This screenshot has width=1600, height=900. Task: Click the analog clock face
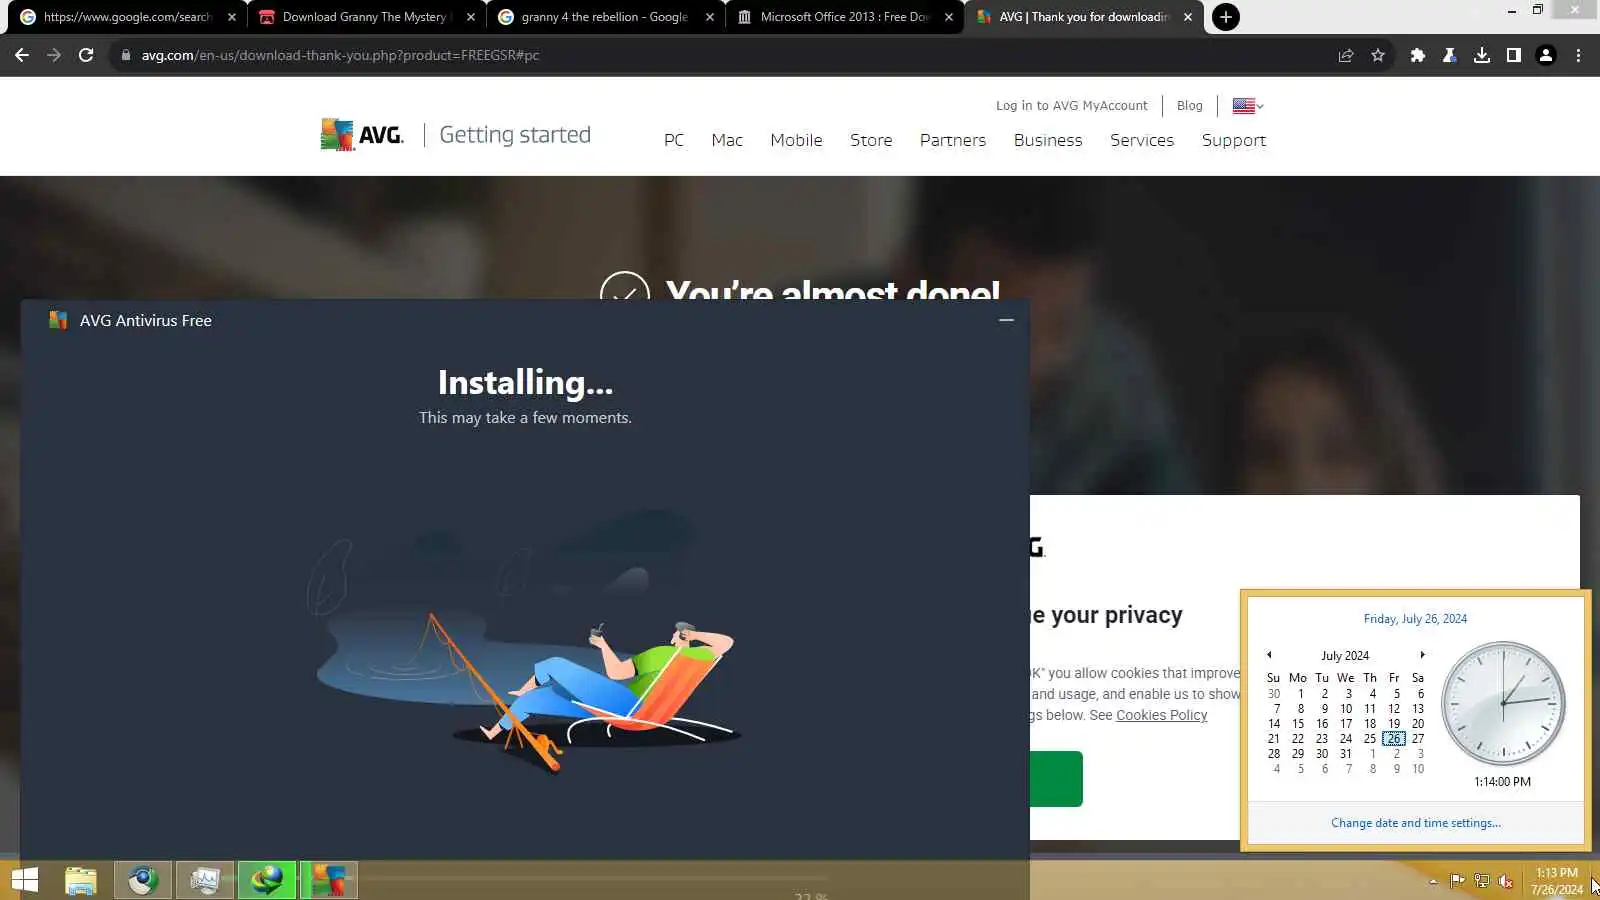tap(1503, 703)
